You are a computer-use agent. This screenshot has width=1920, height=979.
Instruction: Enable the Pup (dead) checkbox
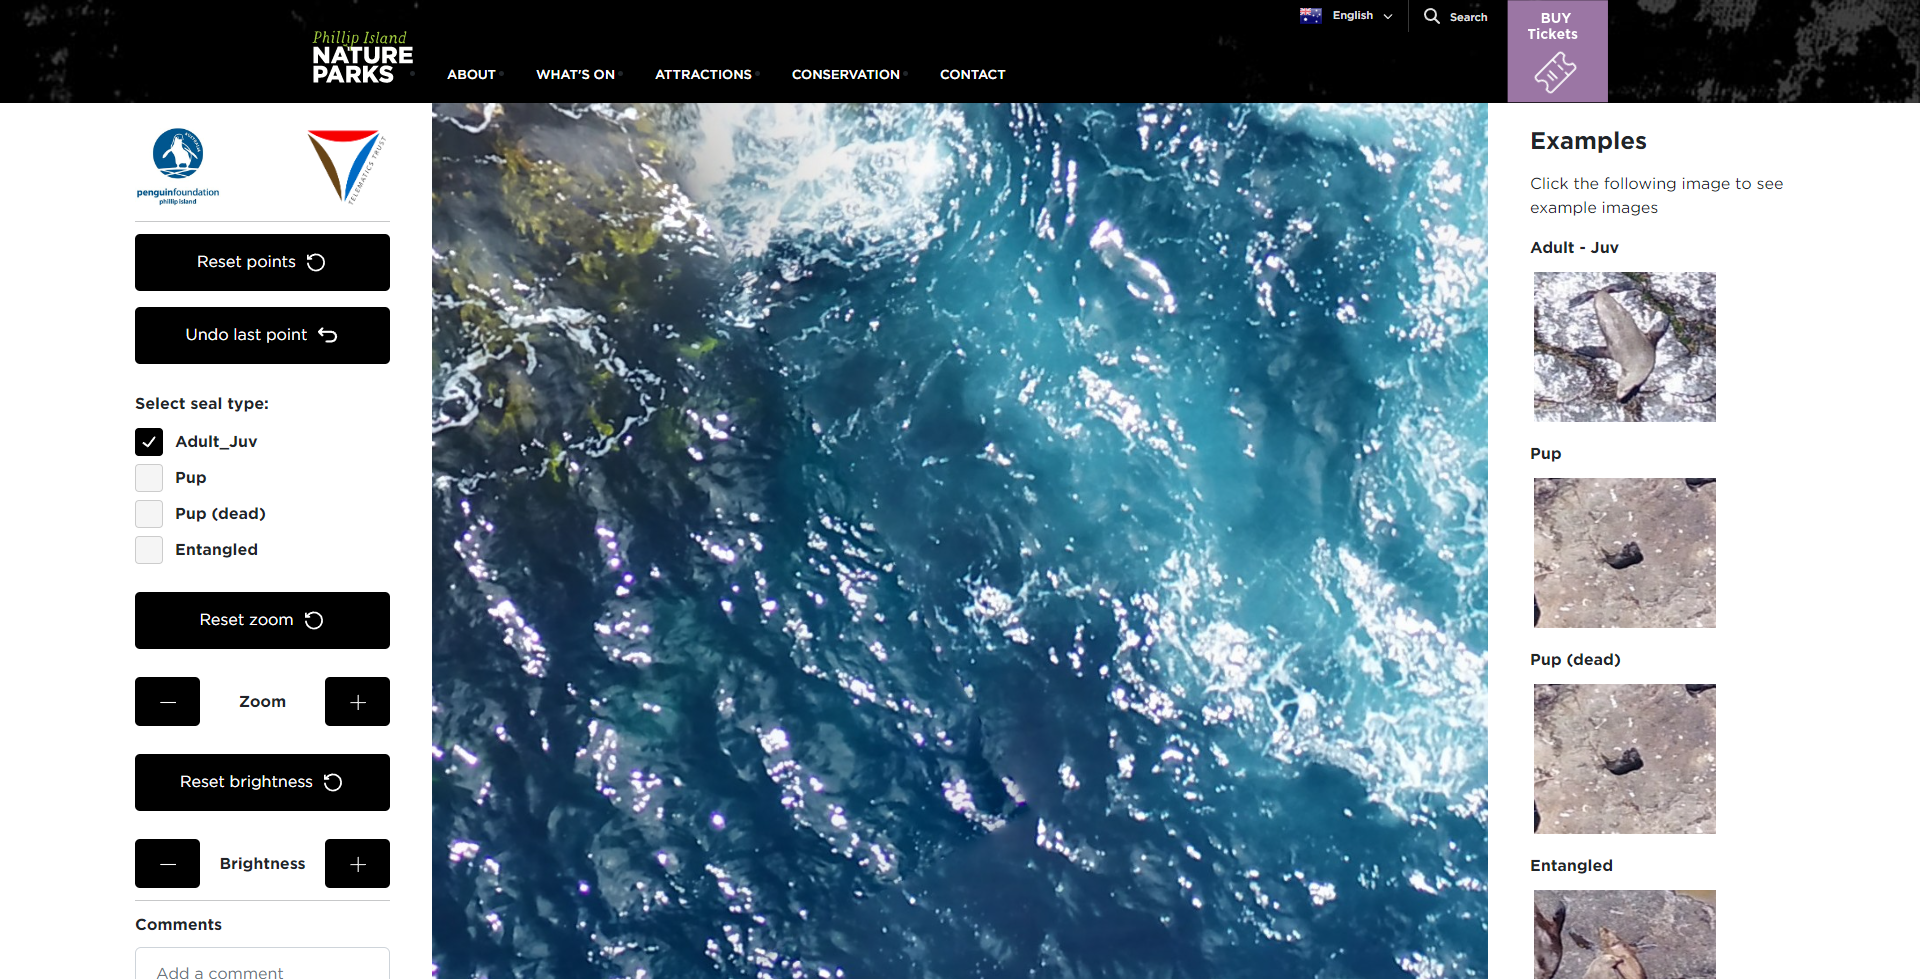[x=149, y=514]
